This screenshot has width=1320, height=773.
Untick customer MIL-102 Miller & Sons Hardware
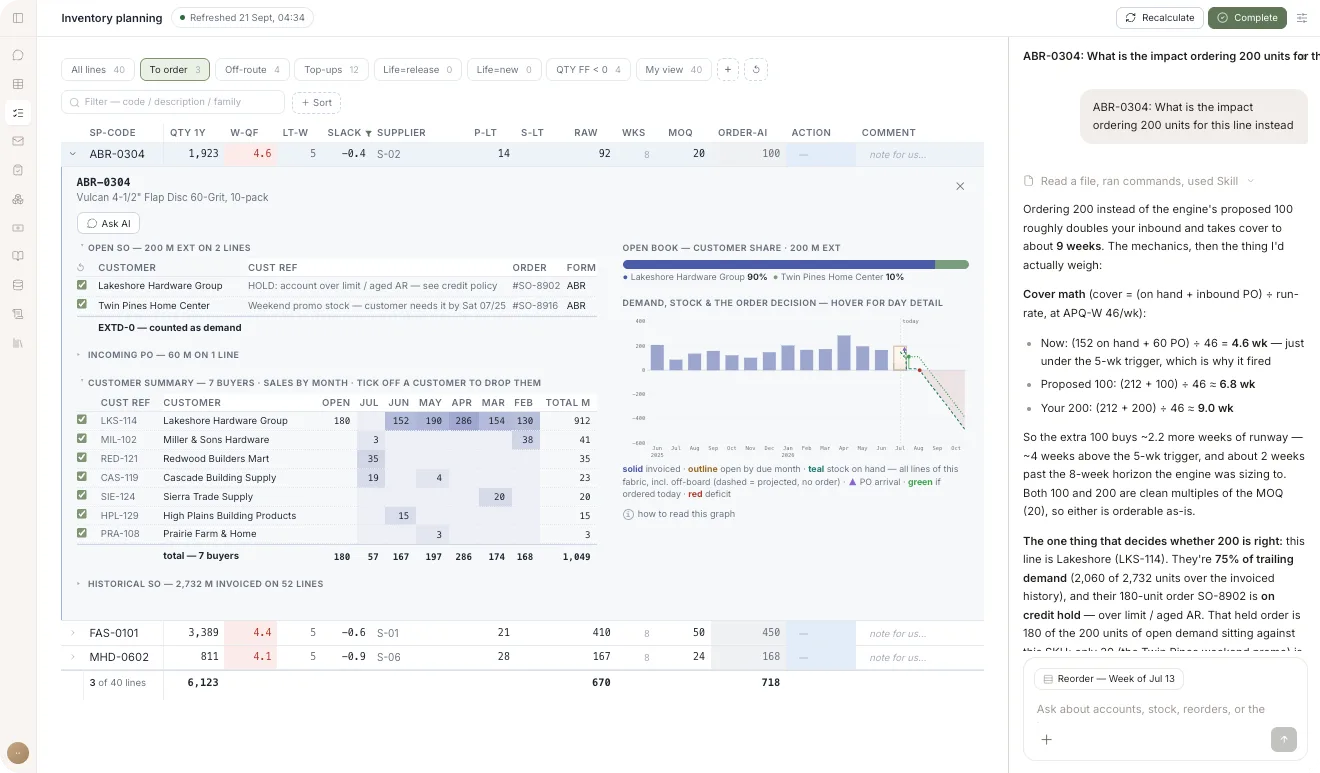tap(82, 439)
